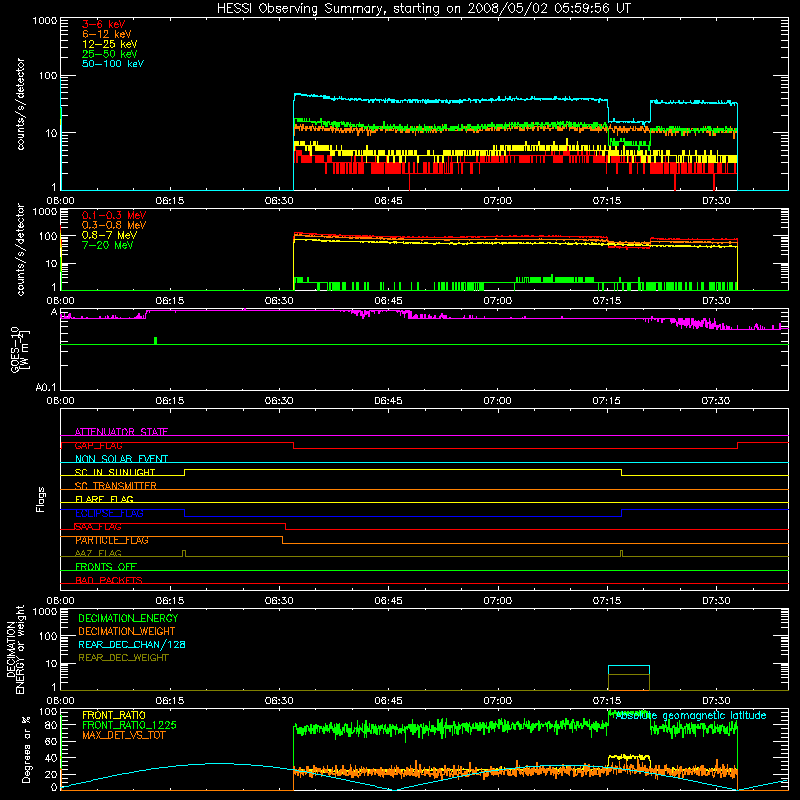Image resolution: width=800 pixels, height=800 pixels.
Task: Click the "DECIMATION ENERGY or weight" axis title
Action: 15,649
